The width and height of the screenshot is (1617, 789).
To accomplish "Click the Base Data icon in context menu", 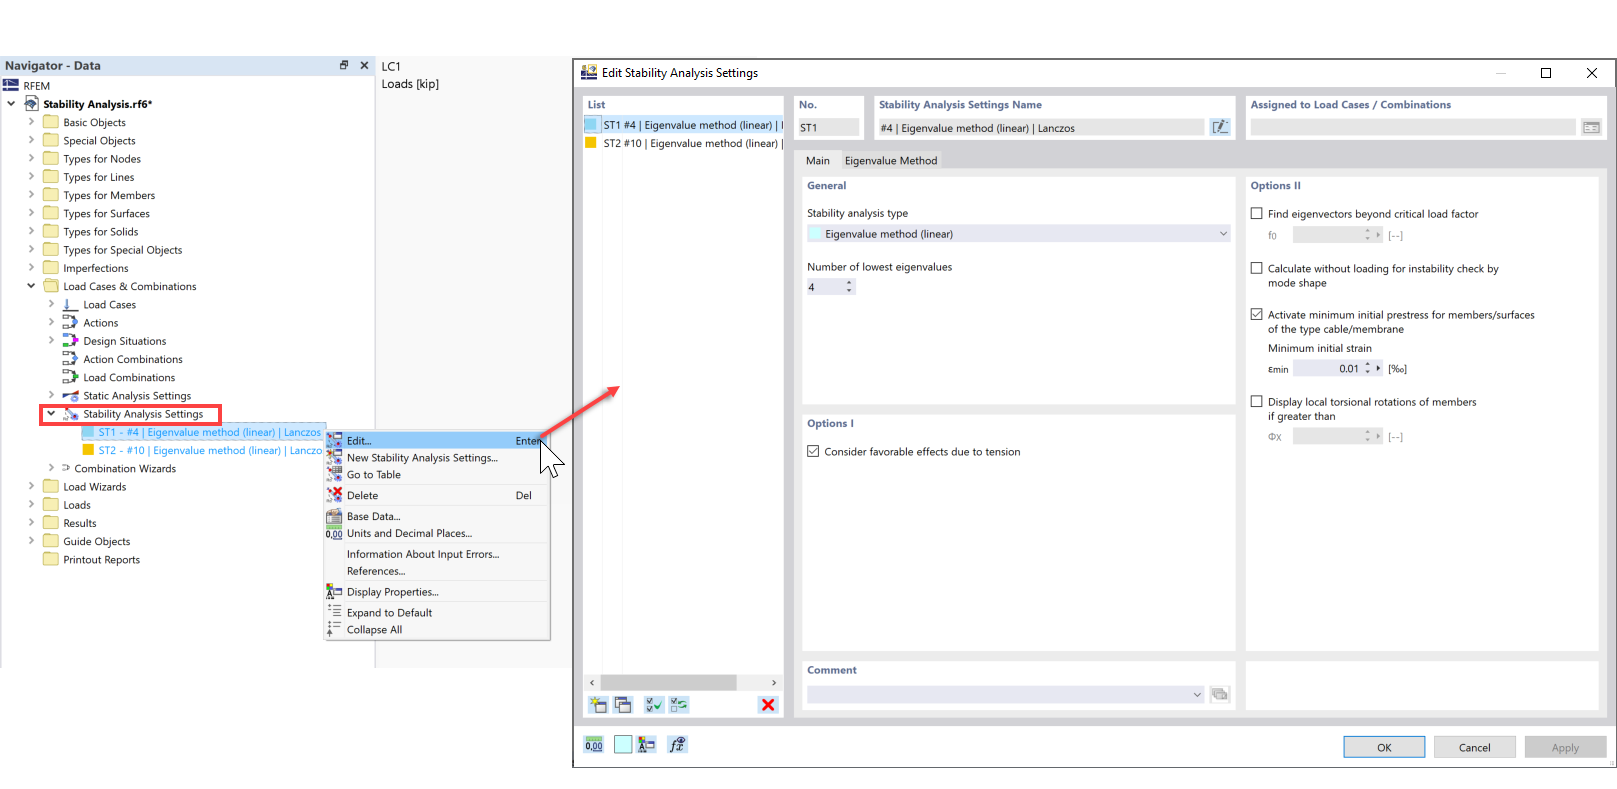I will 334,516.
